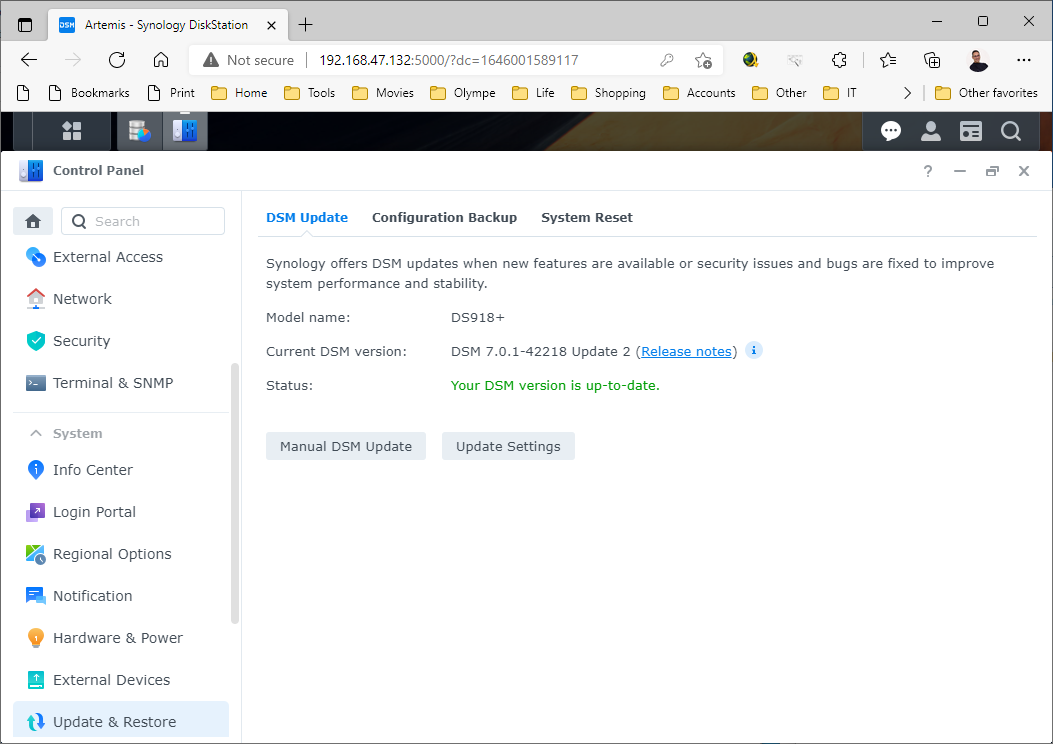Open the Olympe favorites folder
Screen dimensions: 1053x744
click(x=463, y=93)
